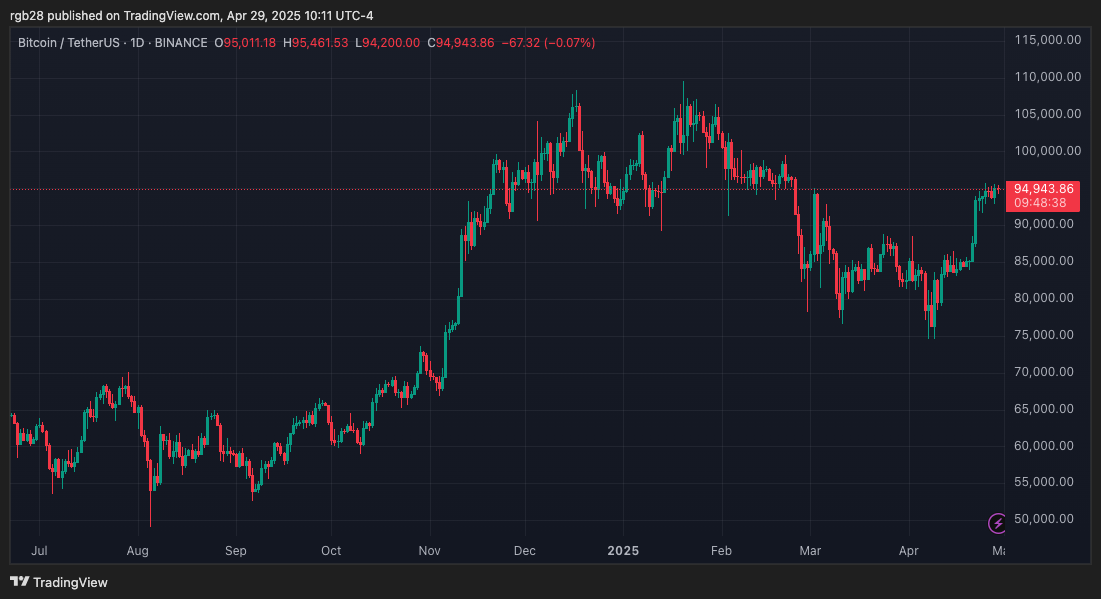
Task: Click the TradingView logo
Action: 59,582
